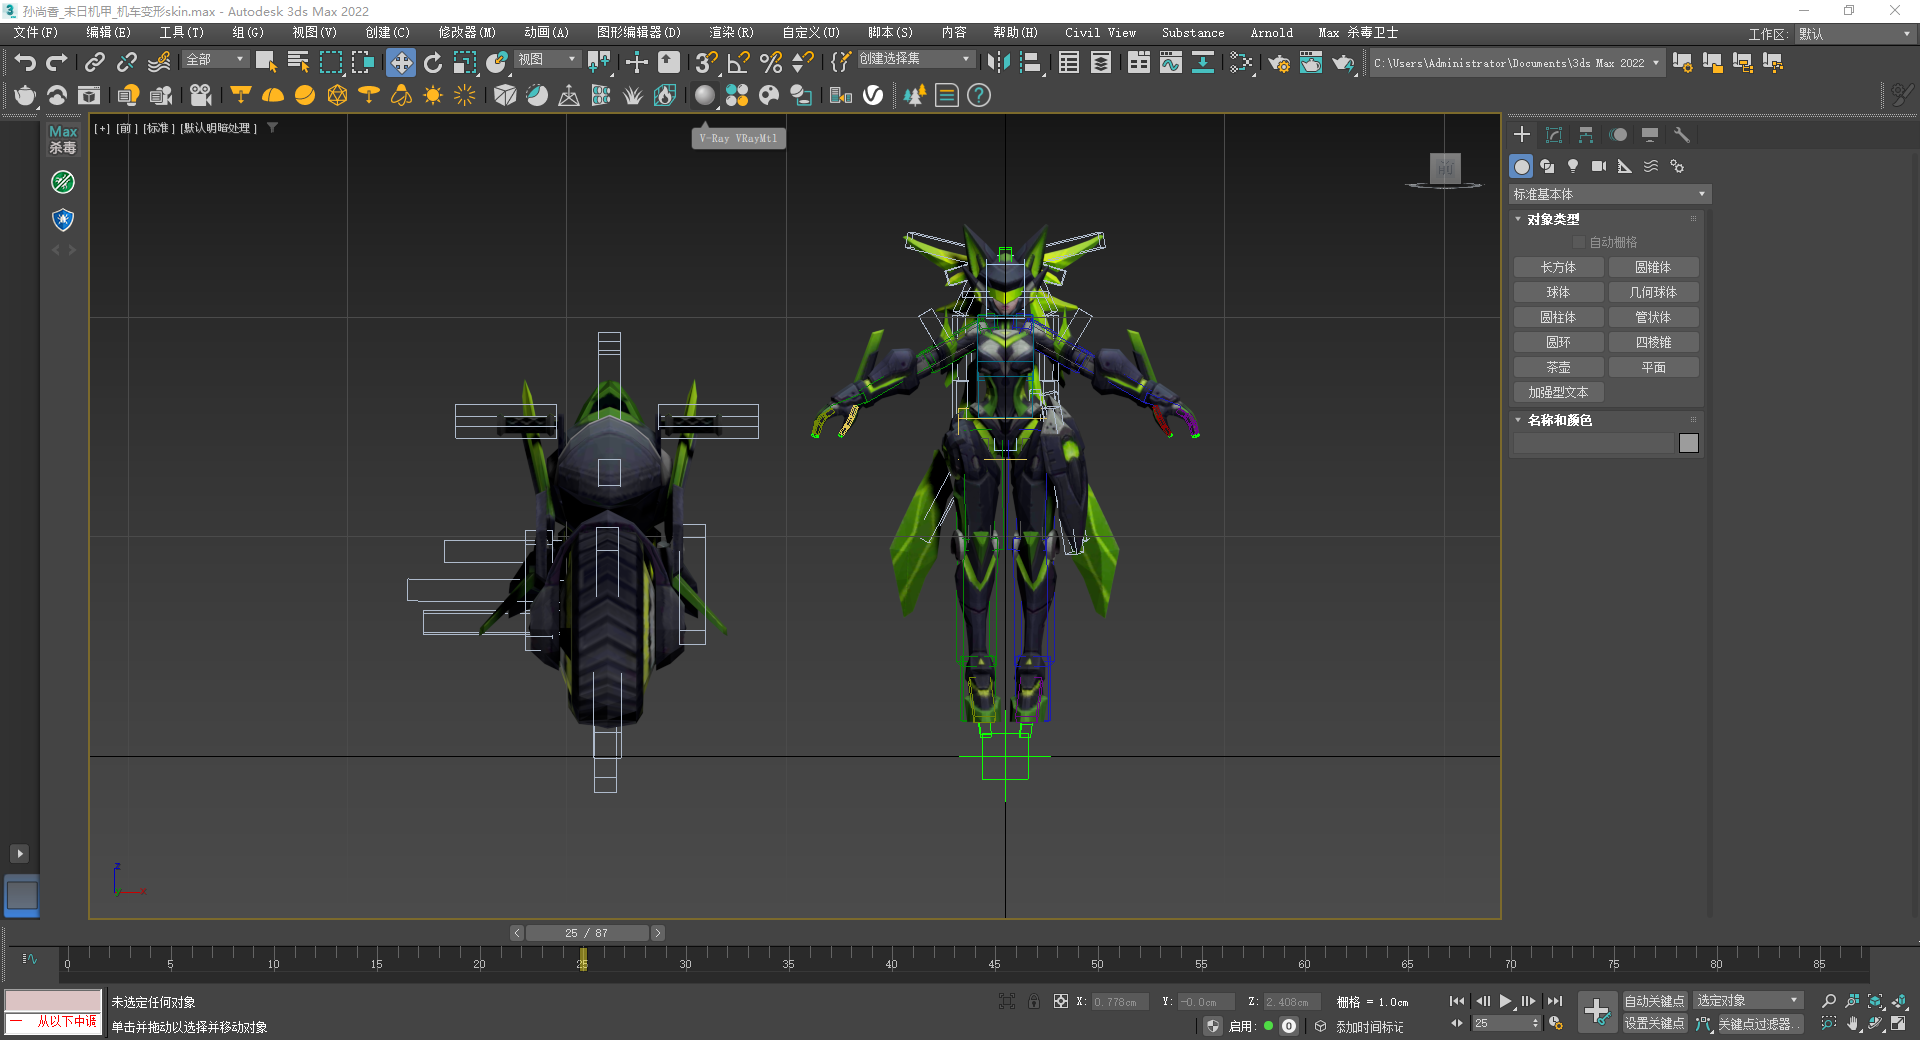Select the Cameras category in Create panel
This screenshot has height=1040, width=1920.
[1599, 166]
